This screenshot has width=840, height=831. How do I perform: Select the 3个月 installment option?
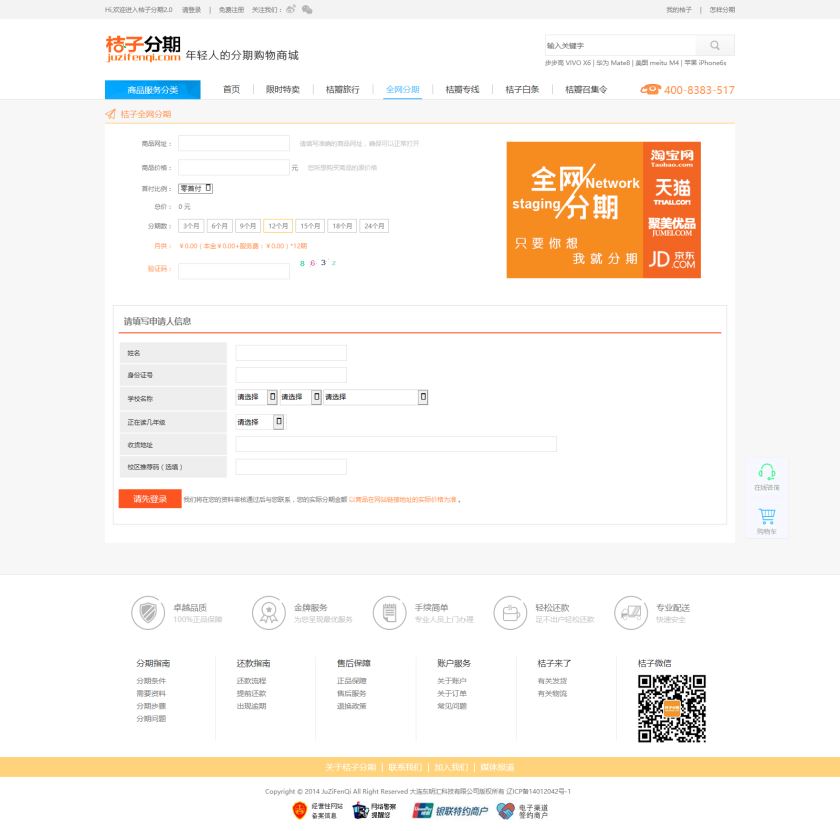coord(191,226)
